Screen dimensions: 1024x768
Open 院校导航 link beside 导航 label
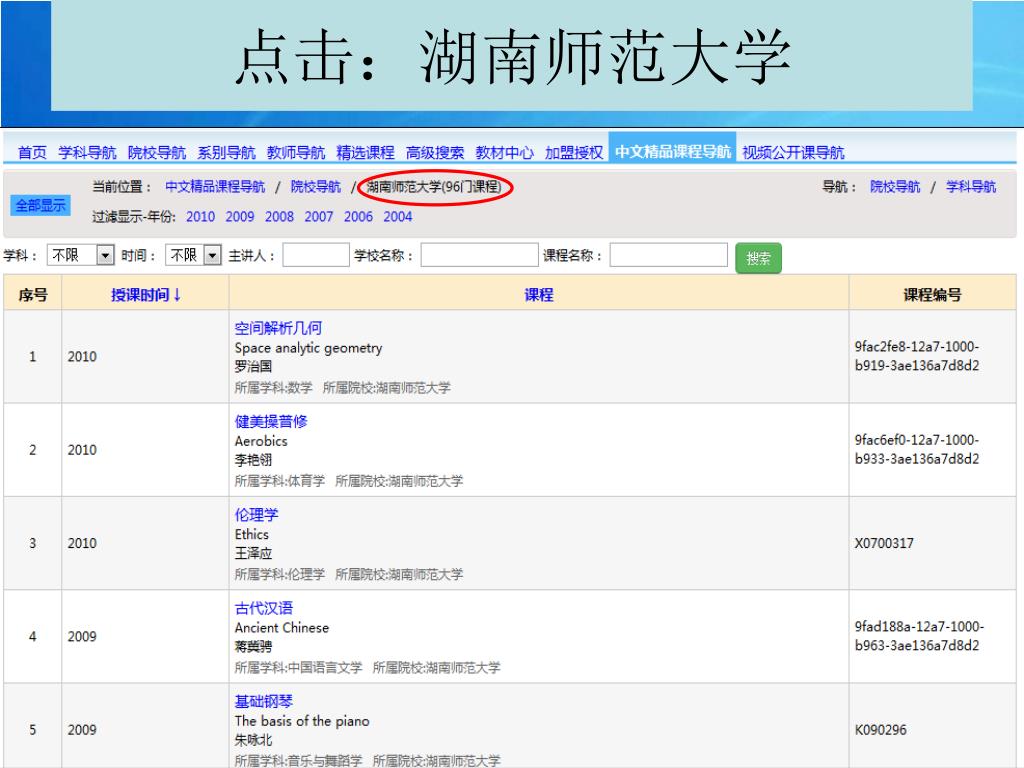pyautogui.click(x=895, y=187)
